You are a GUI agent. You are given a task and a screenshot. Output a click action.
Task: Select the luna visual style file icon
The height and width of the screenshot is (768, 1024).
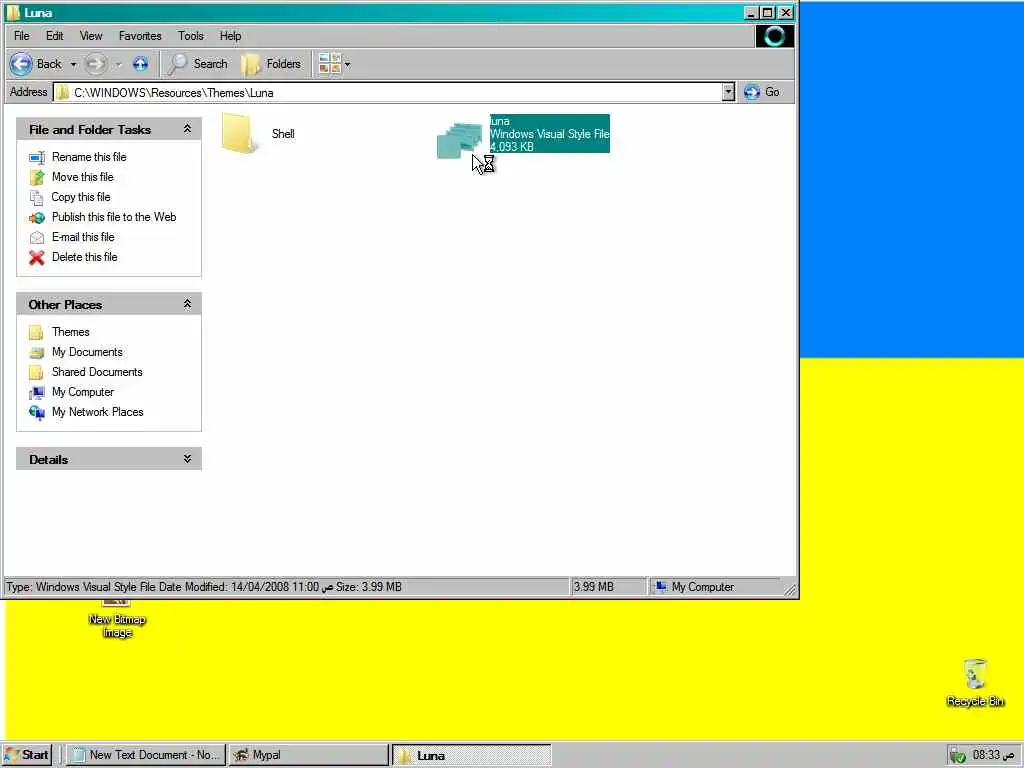pos(460,138)
